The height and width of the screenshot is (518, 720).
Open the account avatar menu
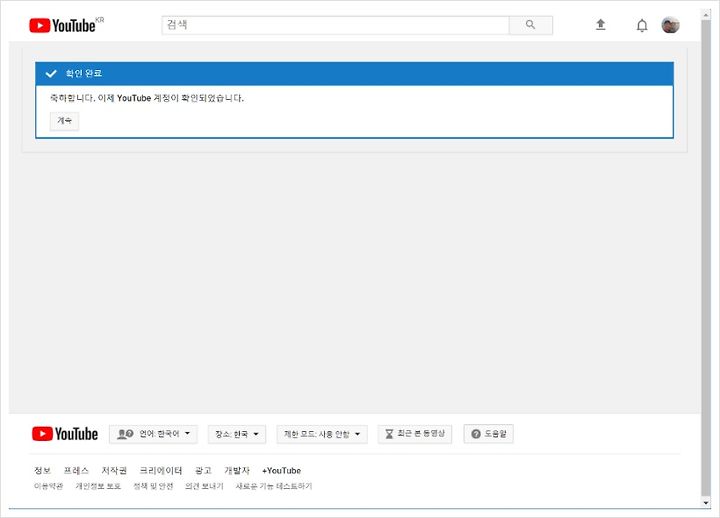(x=670, y=25)
